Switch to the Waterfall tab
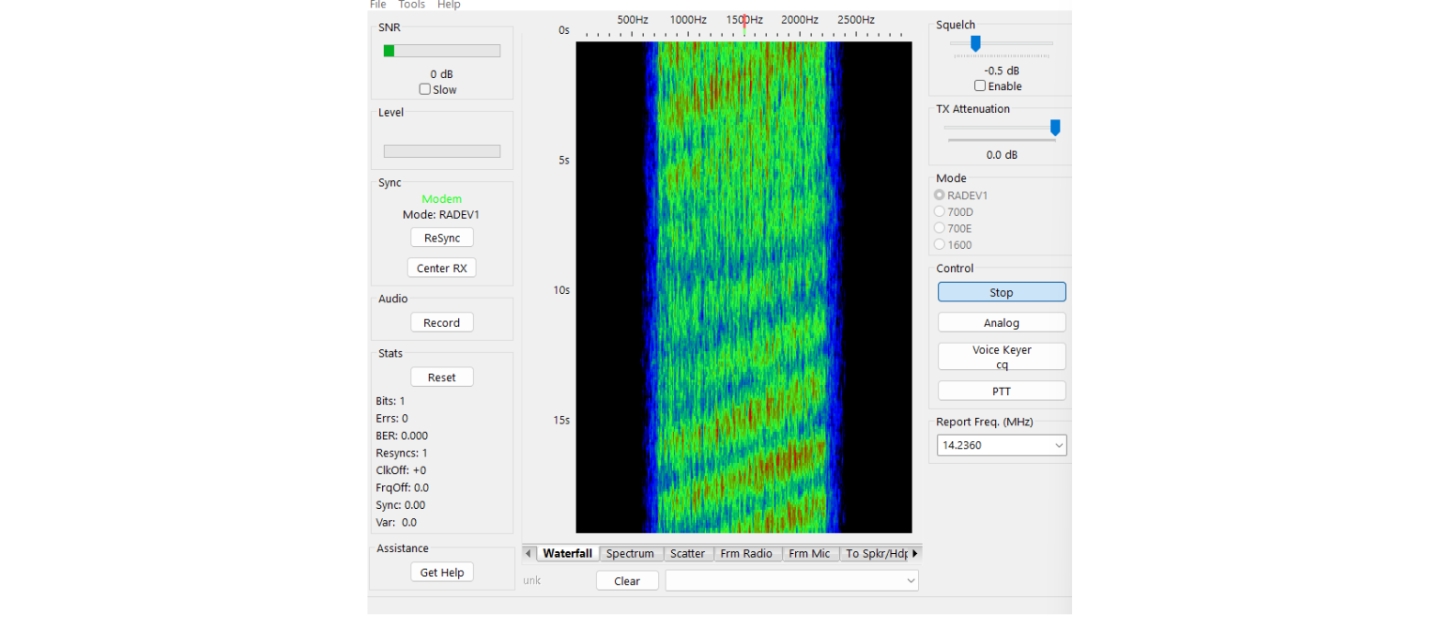Image resolution: width=1440 pixels, height=625 pixels. click(567, 553)
